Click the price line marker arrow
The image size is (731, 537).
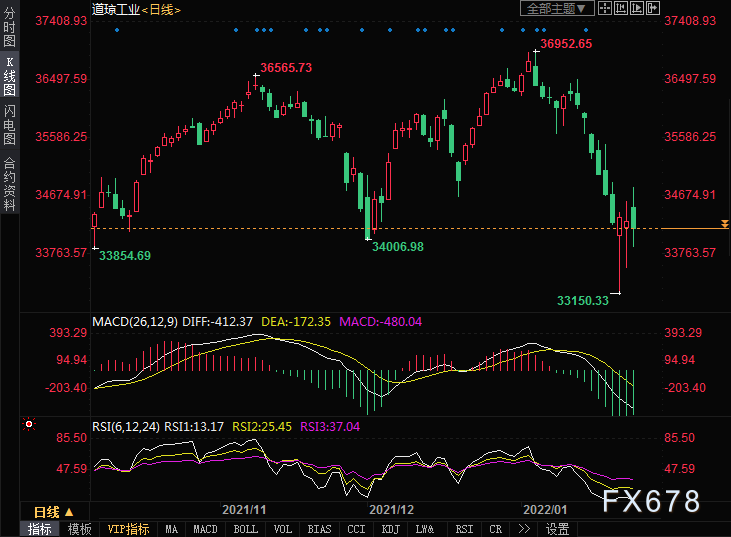click(724, 224)
